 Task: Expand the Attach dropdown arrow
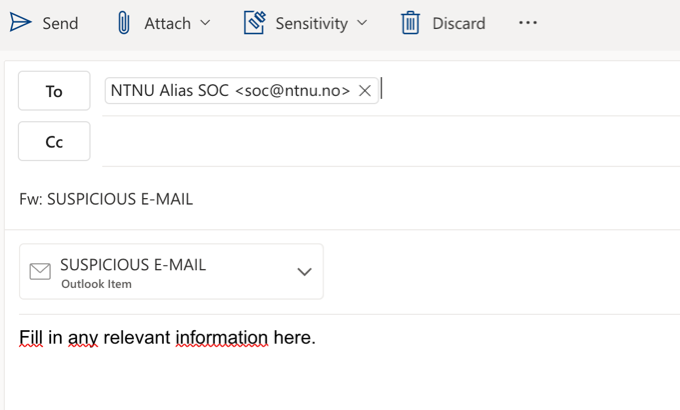coord(205,23)
